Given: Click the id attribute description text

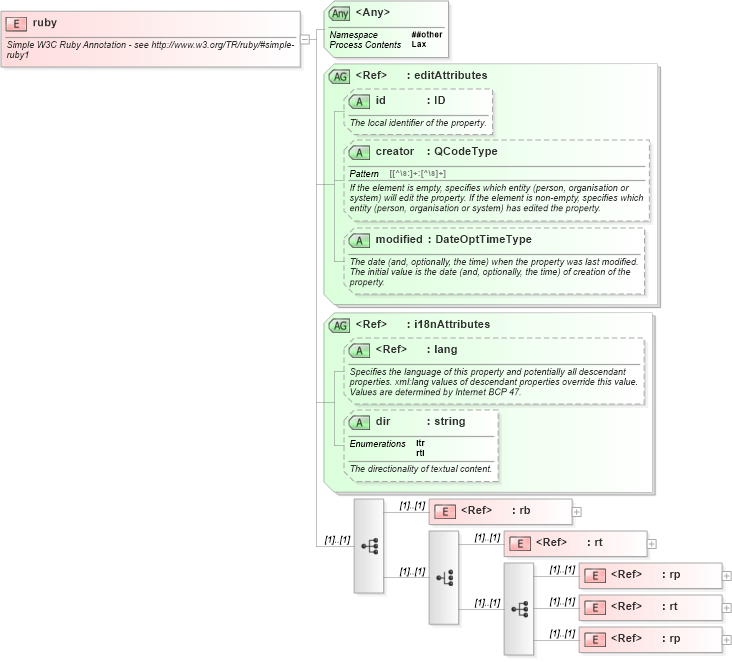Looking at the screenshot, I should click(418, 123).
